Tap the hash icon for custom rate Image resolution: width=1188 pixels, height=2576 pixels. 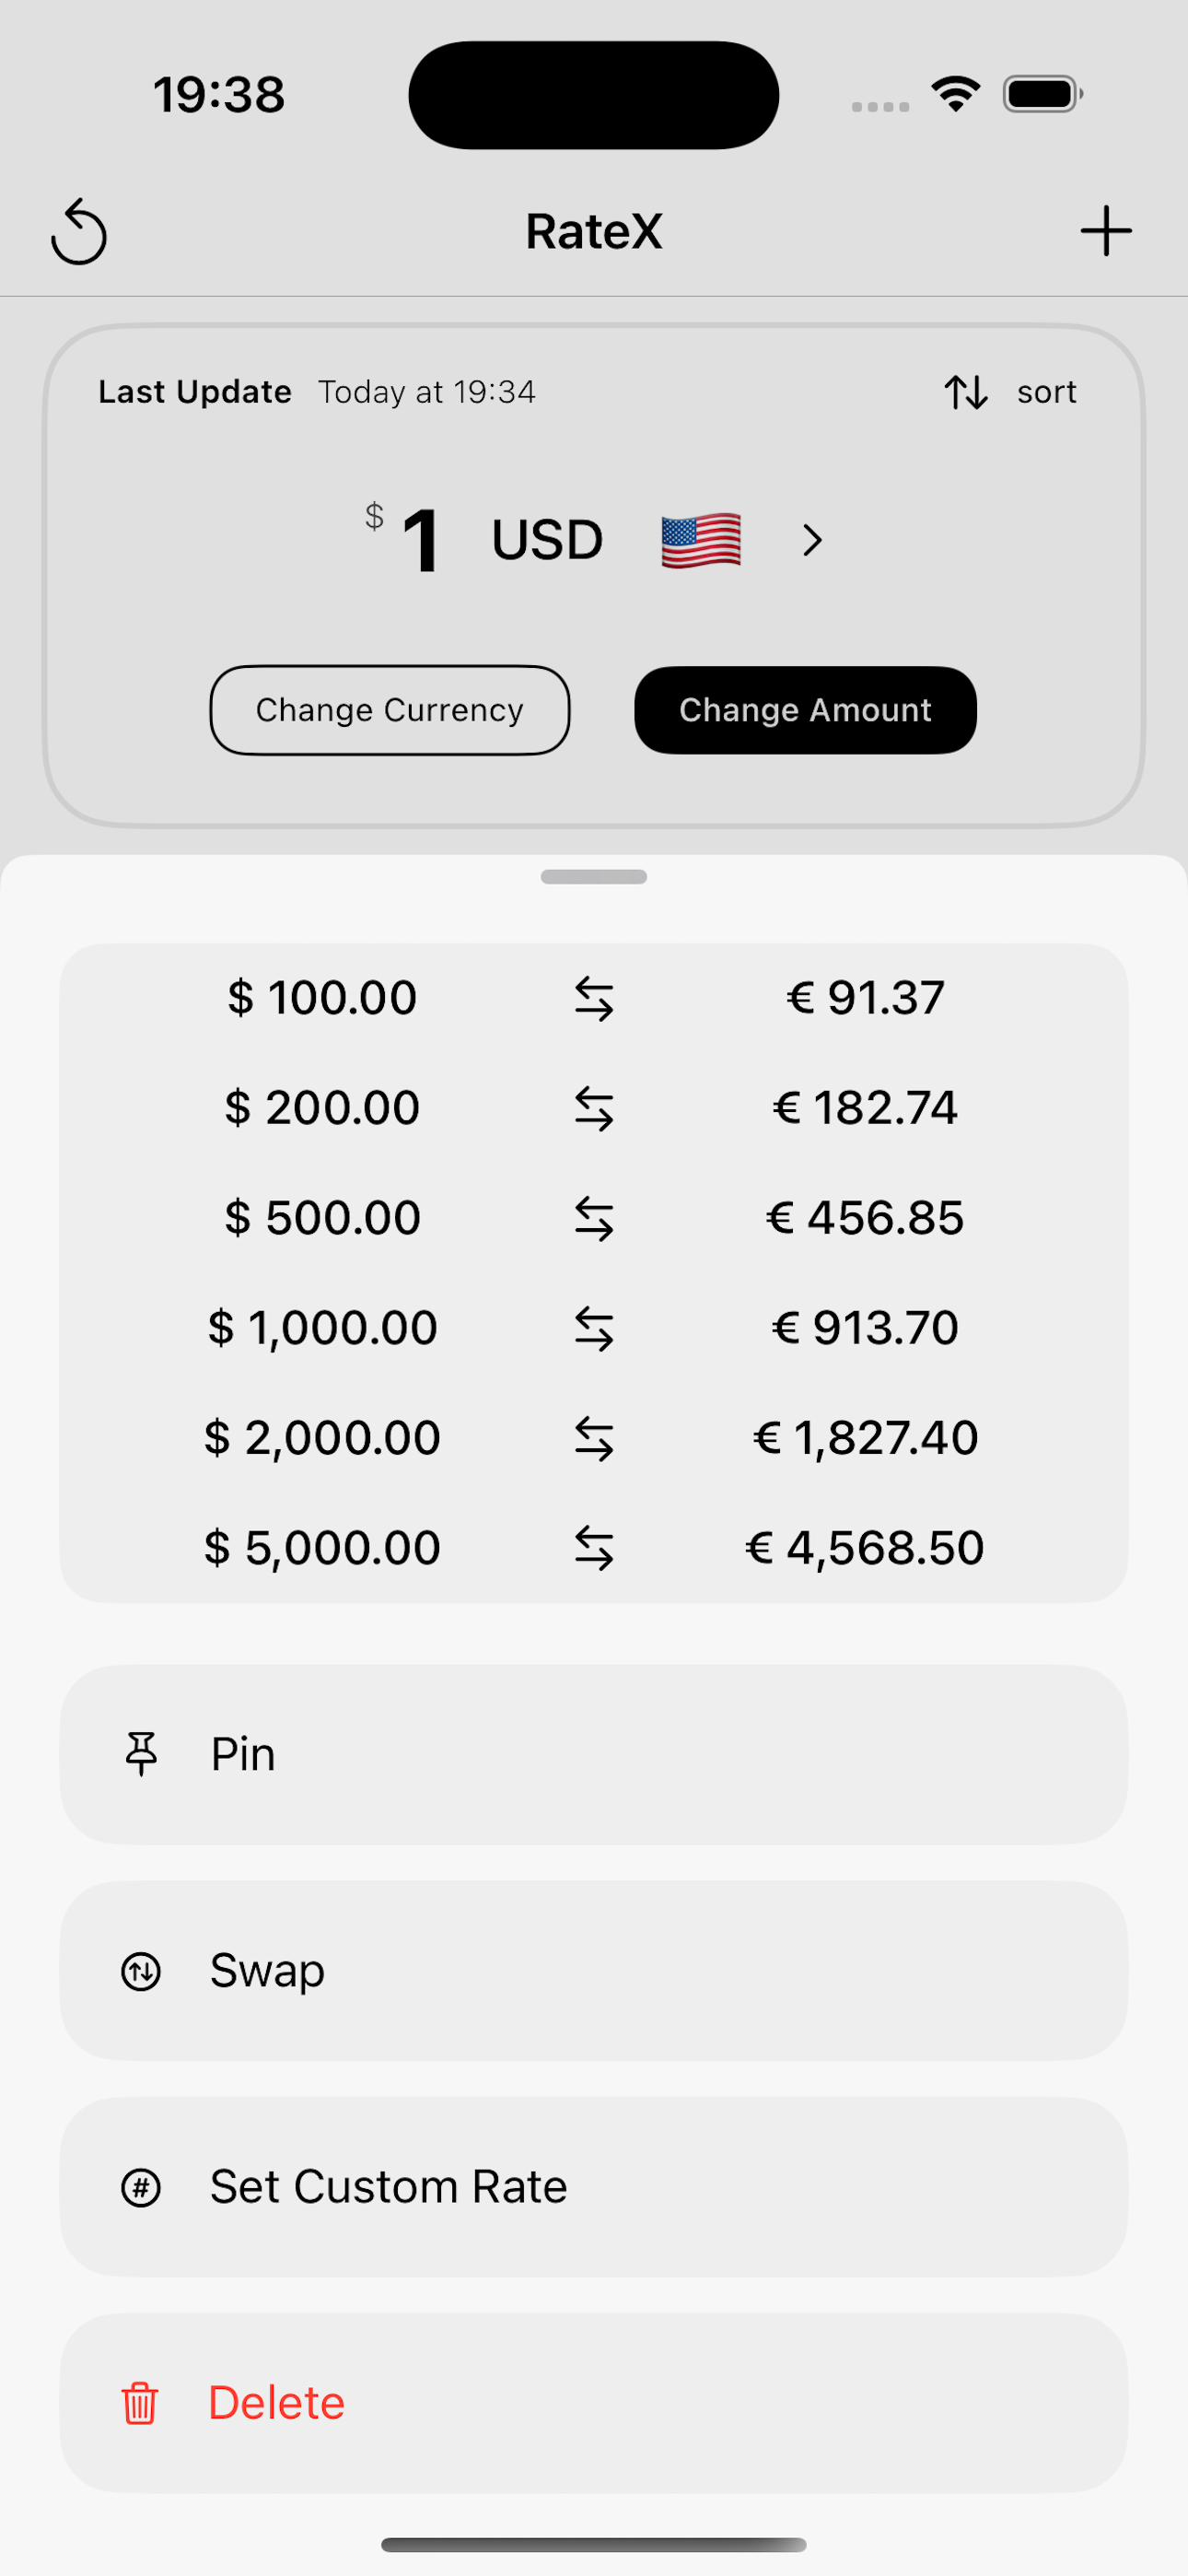141,2187
